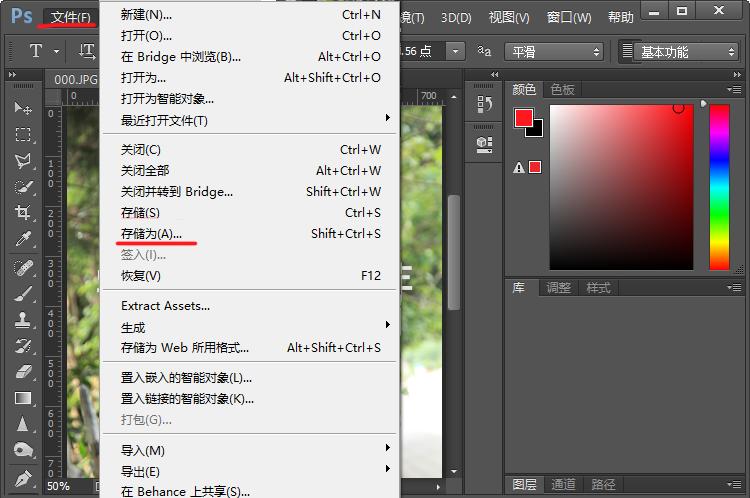Click the foreground red color swatch

tap(524, 118)
